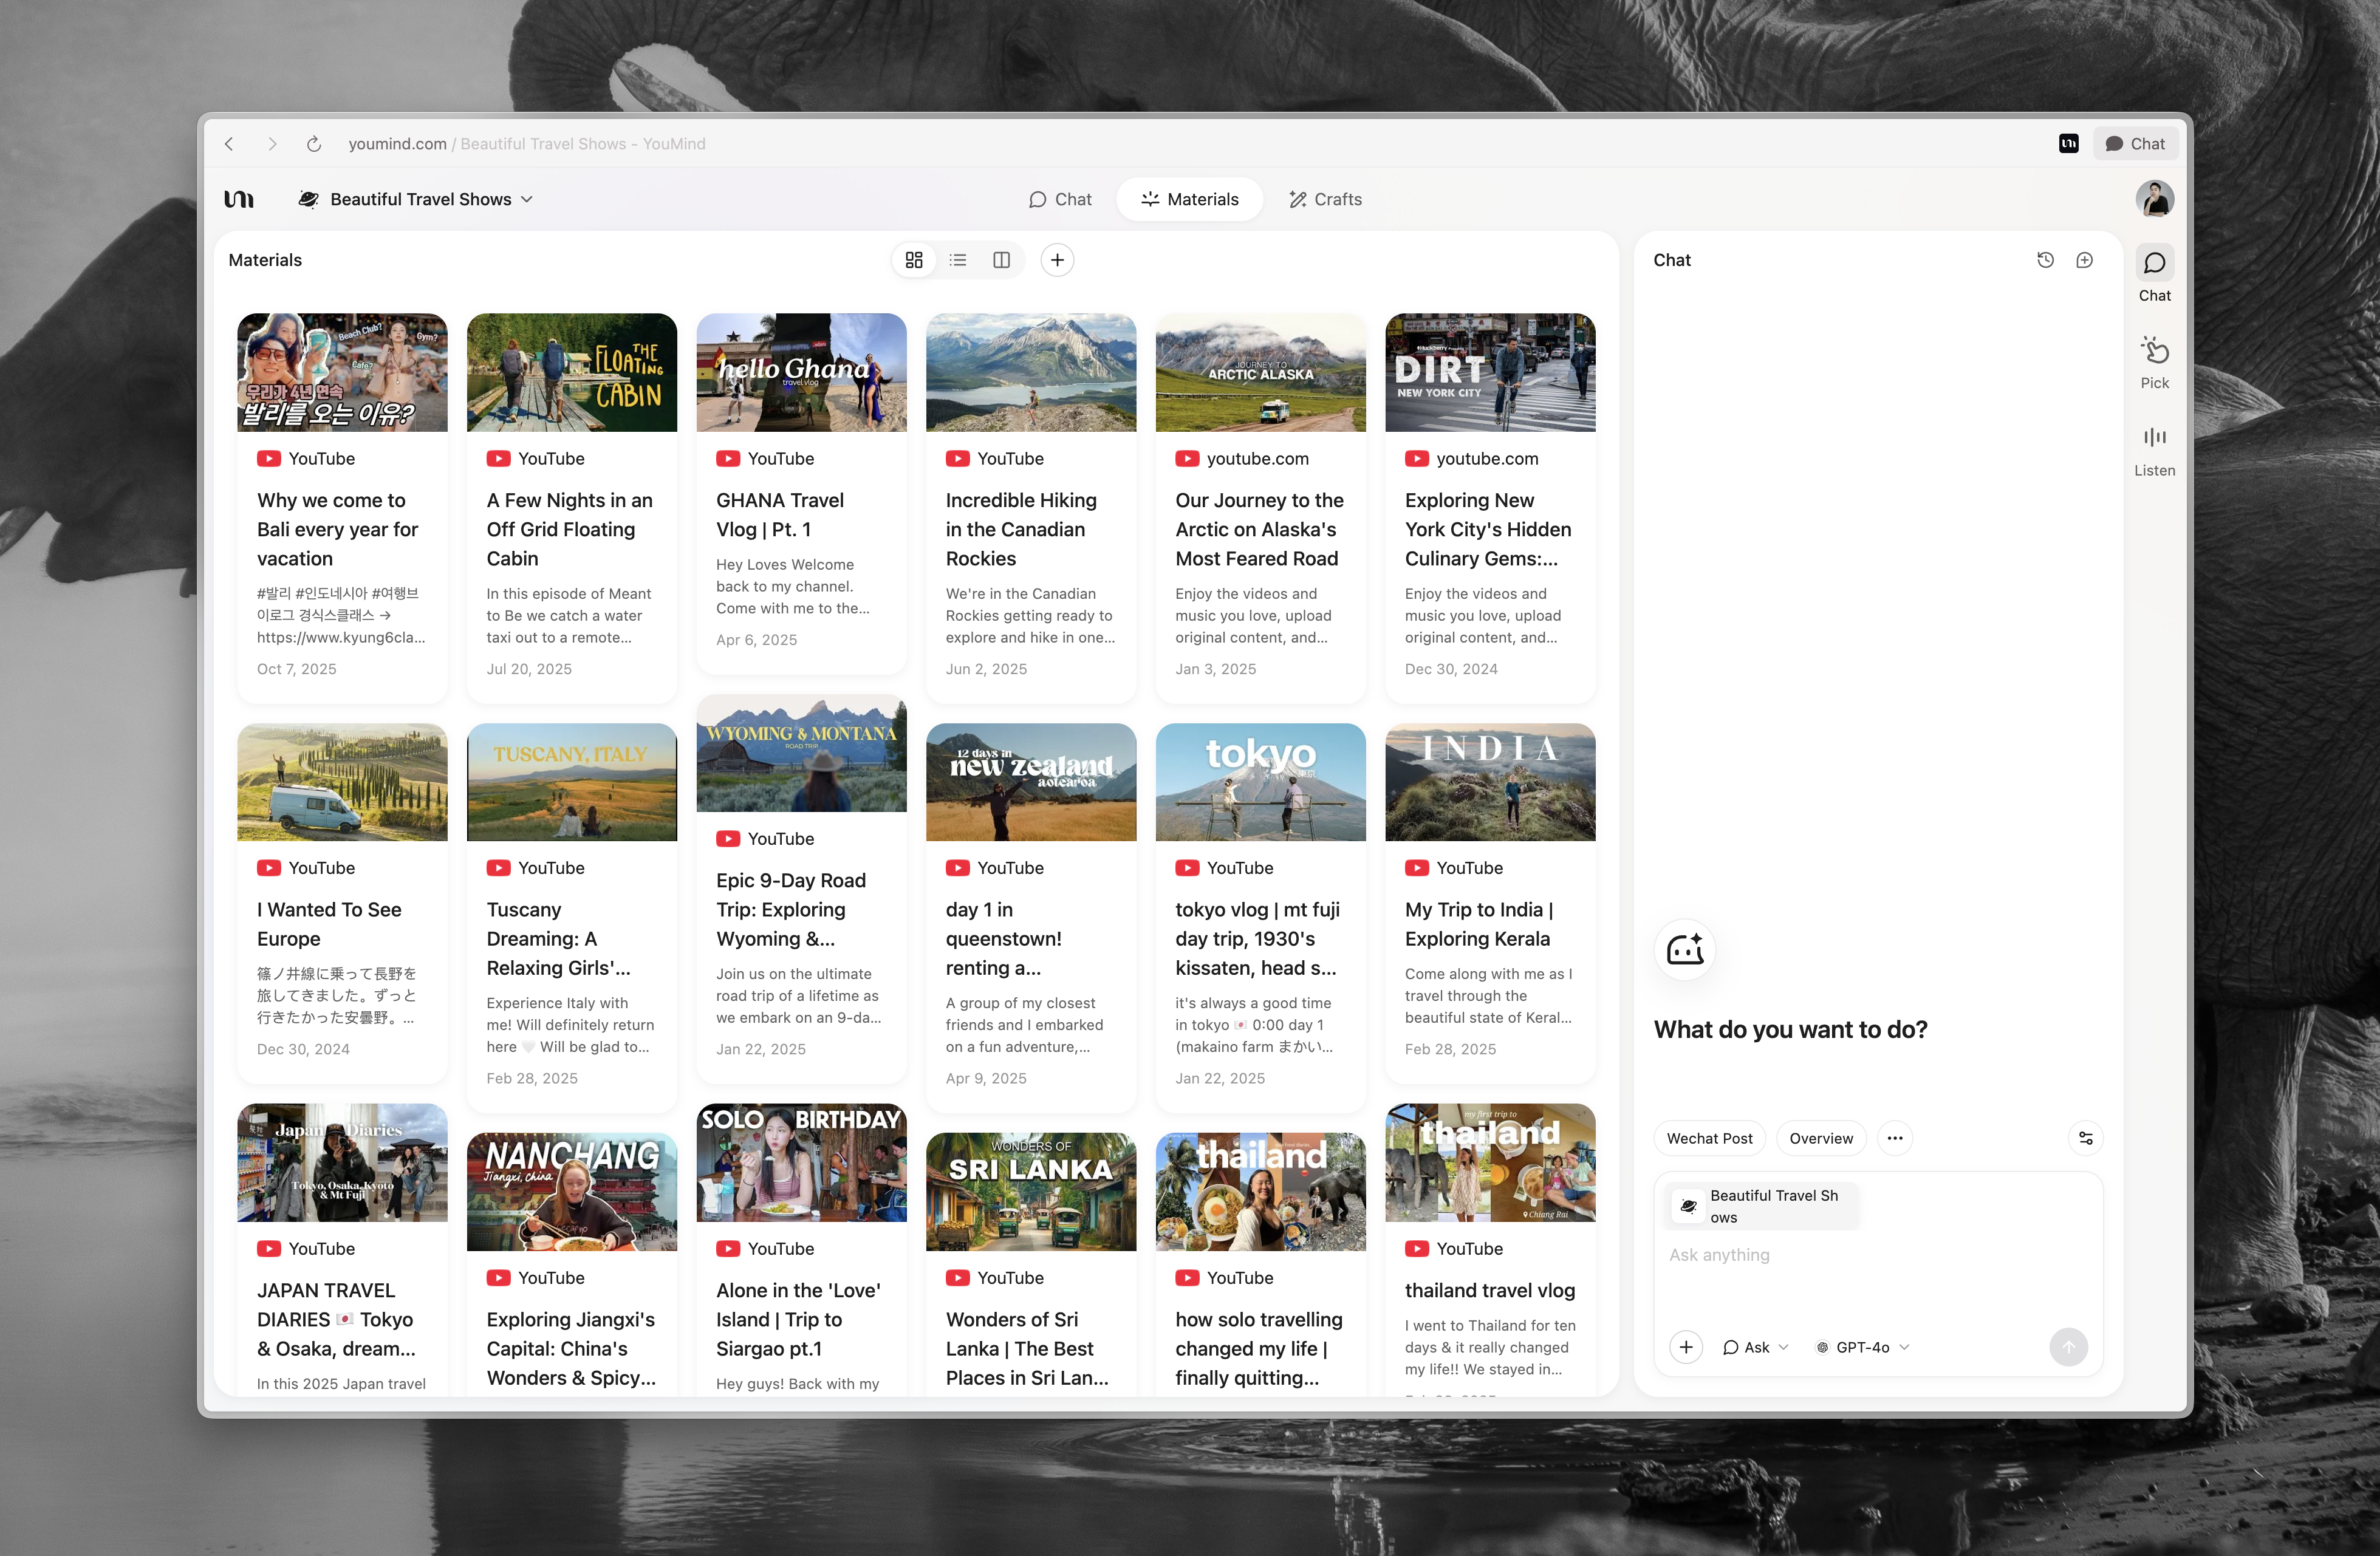The image size is (2380, 1556).
Task: Switch to the Crafts tab
Action: 1325,199
